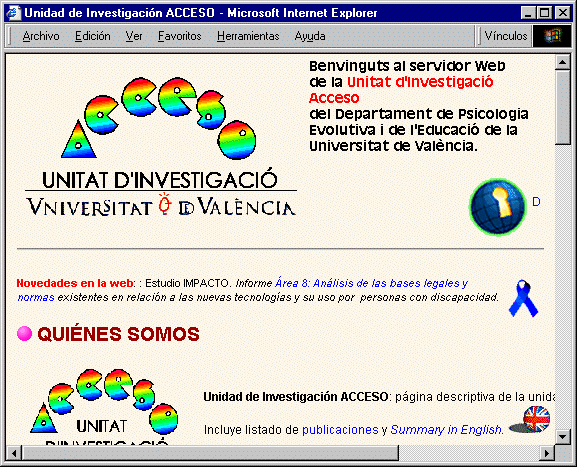Click the vertical scrollbar down arrow

tap(563, 437)
